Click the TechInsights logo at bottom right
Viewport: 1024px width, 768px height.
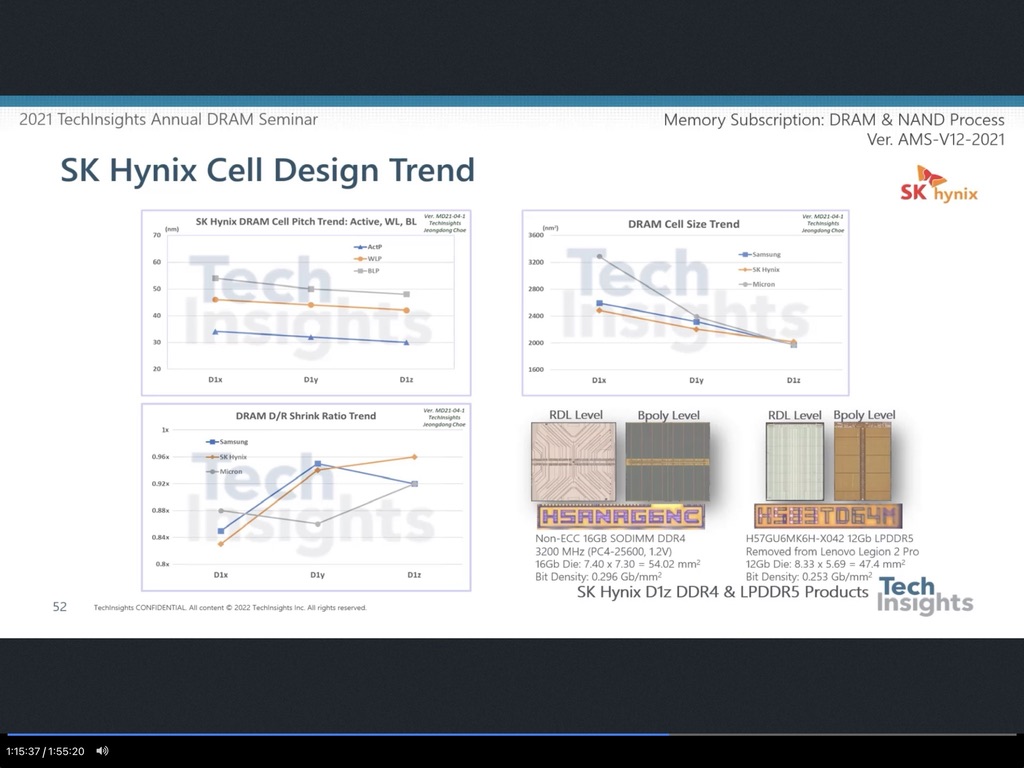924,595
